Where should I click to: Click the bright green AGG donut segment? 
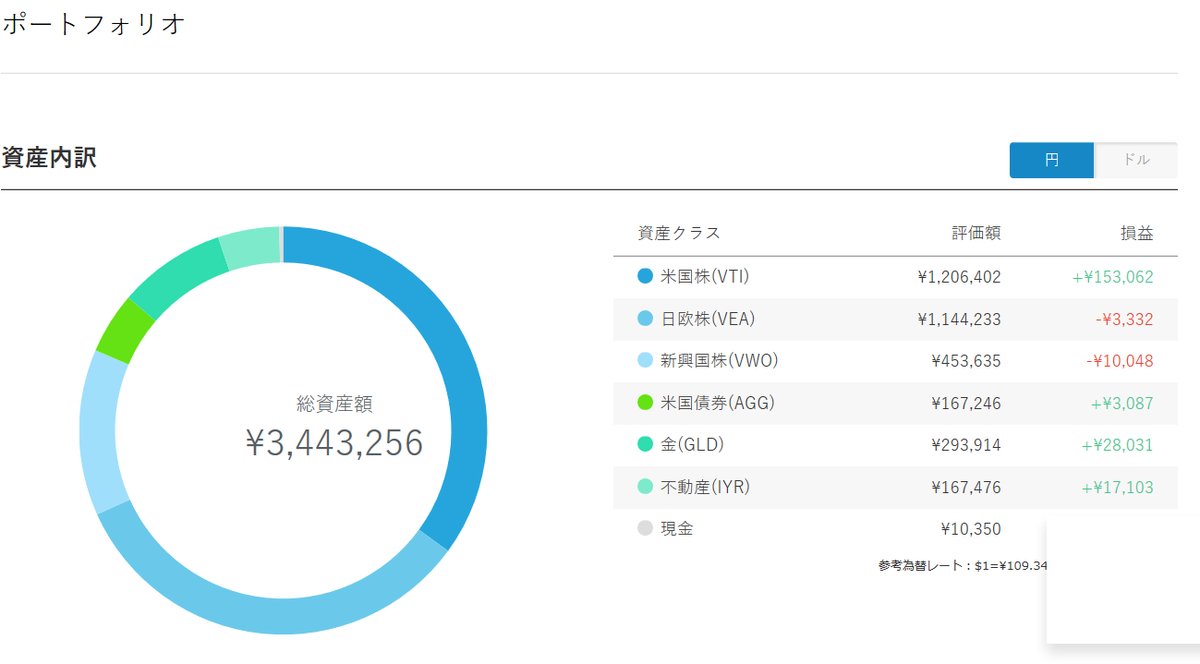(125, 329)
